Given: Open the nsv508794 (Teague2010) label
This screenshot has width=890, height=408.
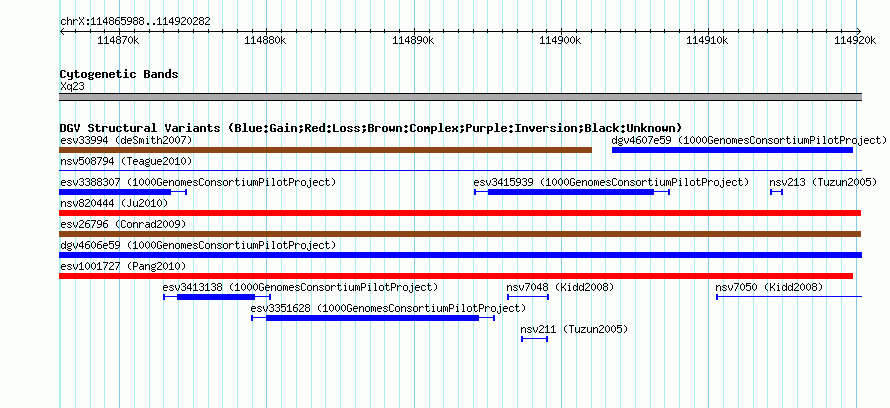Looking at the screenshot, I should point(126,161).
